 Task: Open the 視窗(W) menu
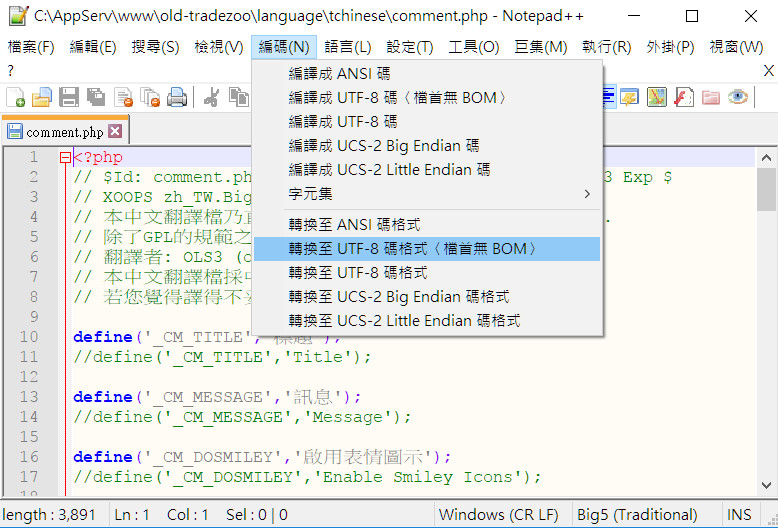coord(736,47)
